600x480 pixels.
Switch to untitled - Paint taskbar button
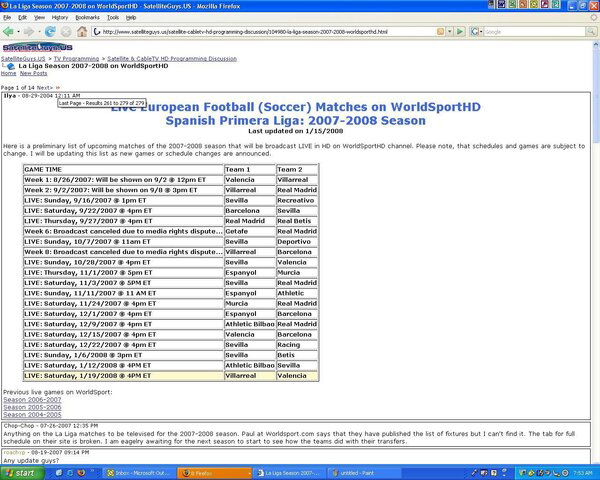(x=364, y=473)
